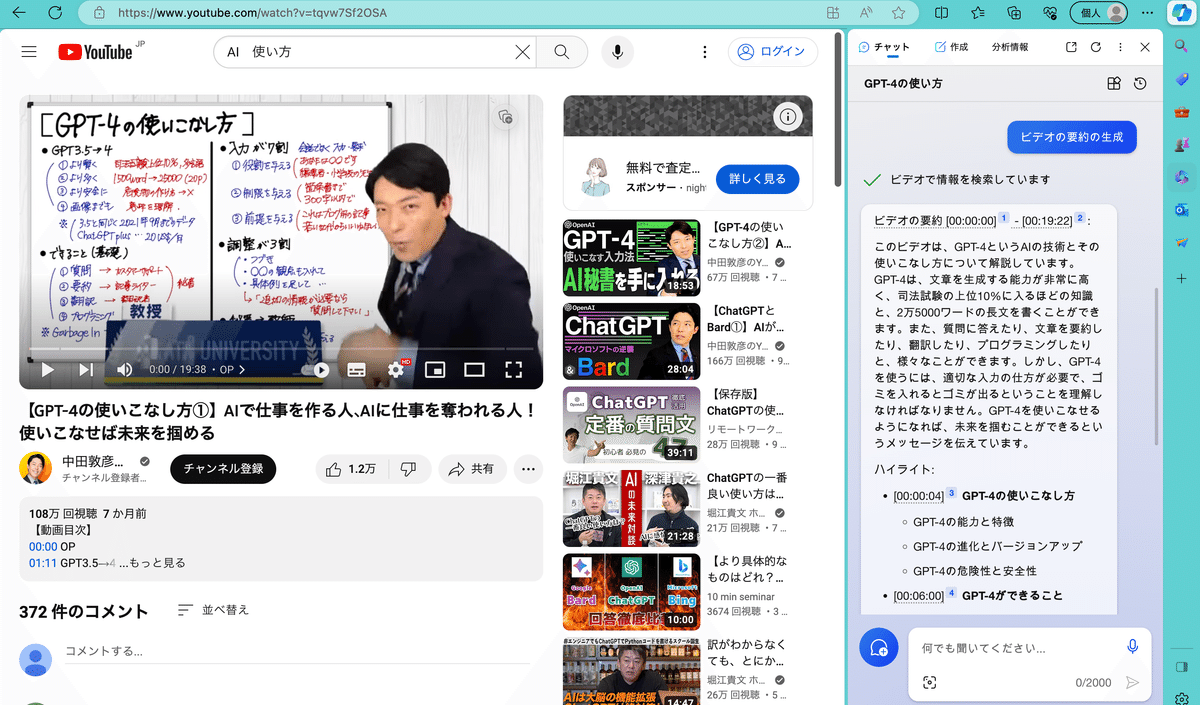This screenshot has width=1200, height=705.
Task: Open the 28:04 ChatGPT Bard thumbnail
Action: pos(631,341)
